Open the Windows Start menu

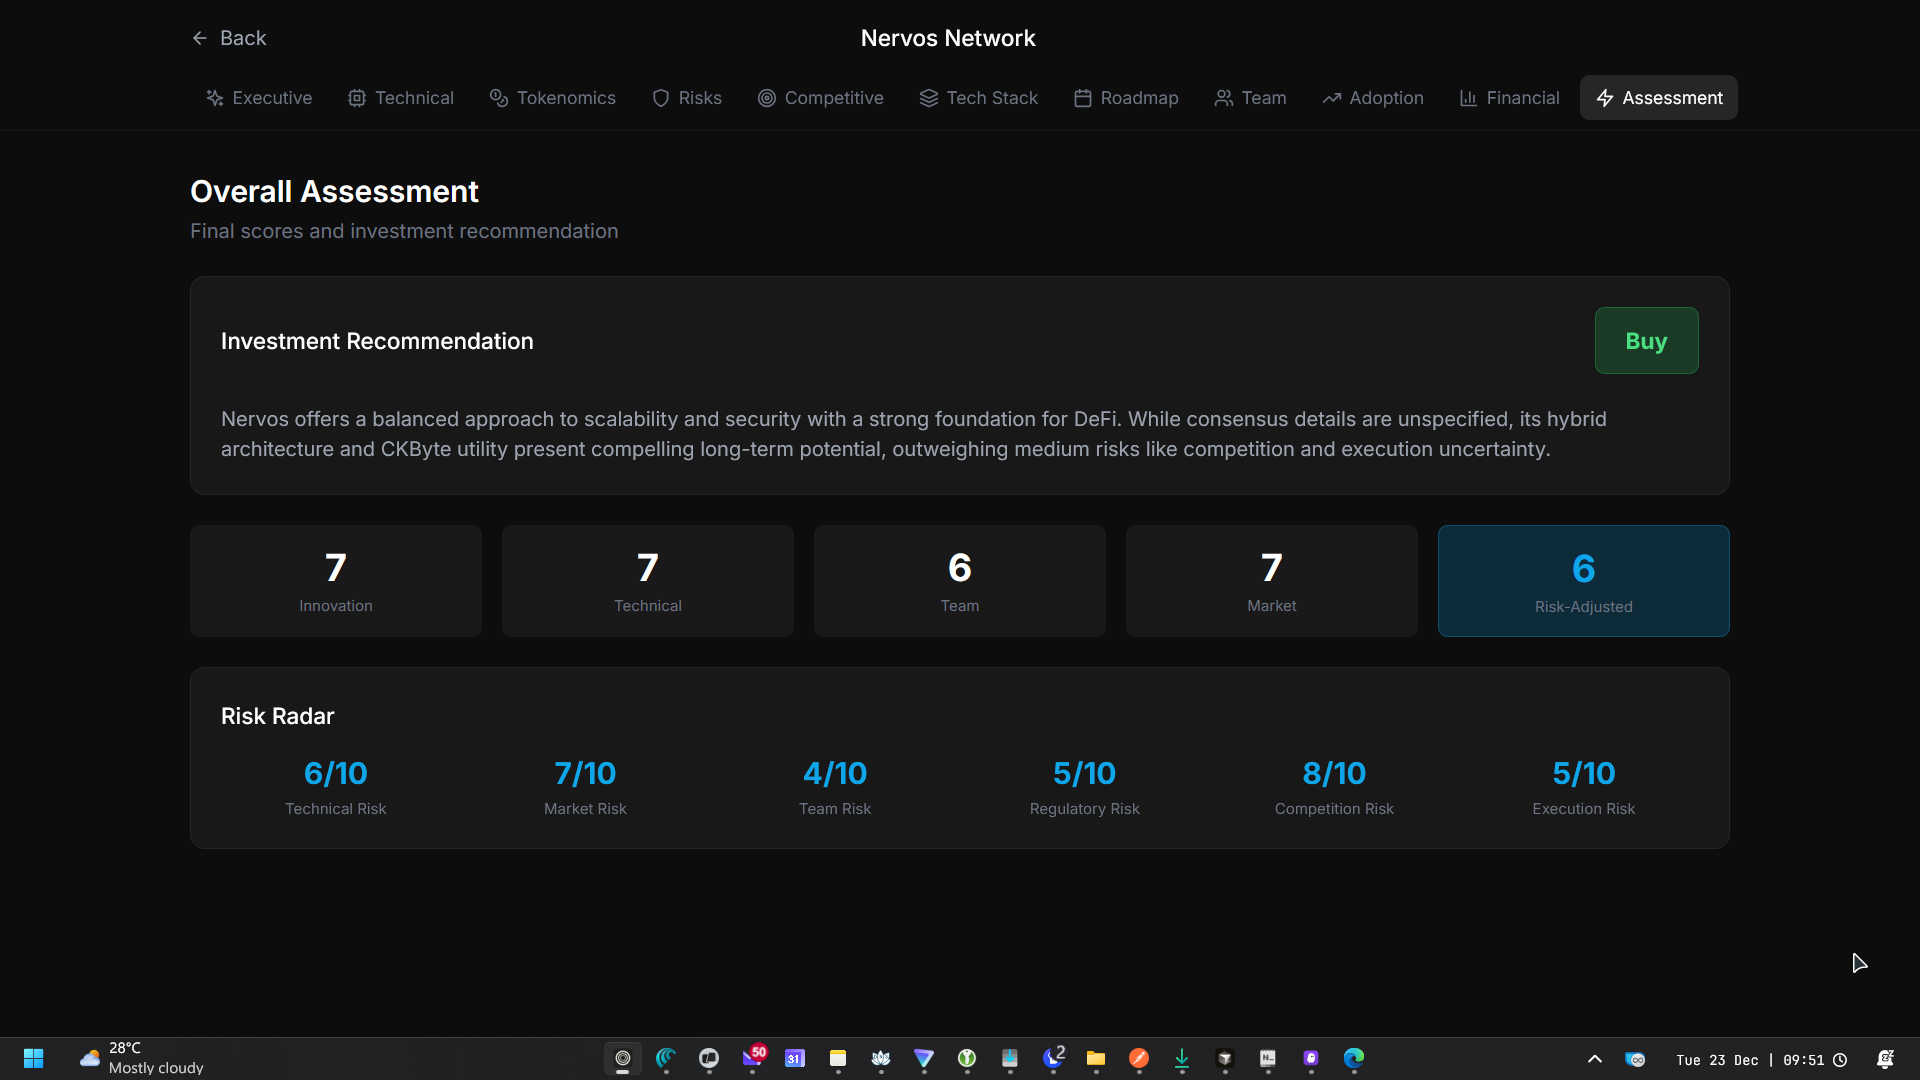(x=33, y=1058)
